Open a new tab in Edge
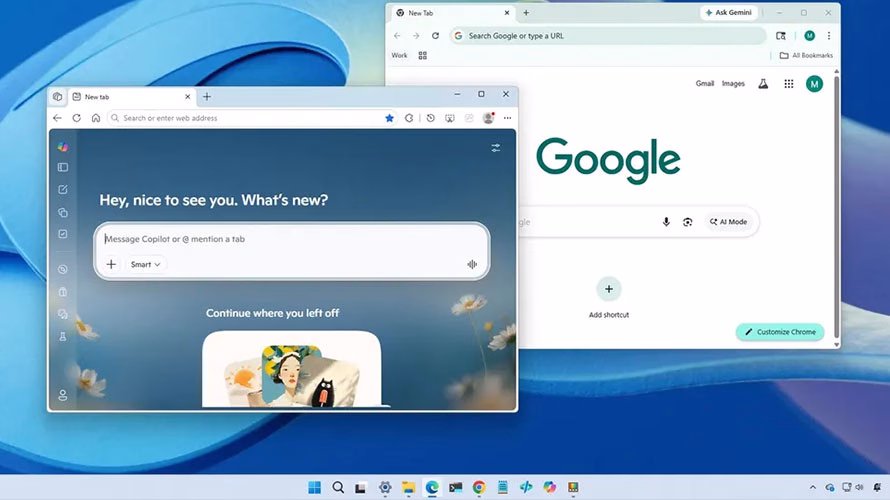 pos(207,97)
